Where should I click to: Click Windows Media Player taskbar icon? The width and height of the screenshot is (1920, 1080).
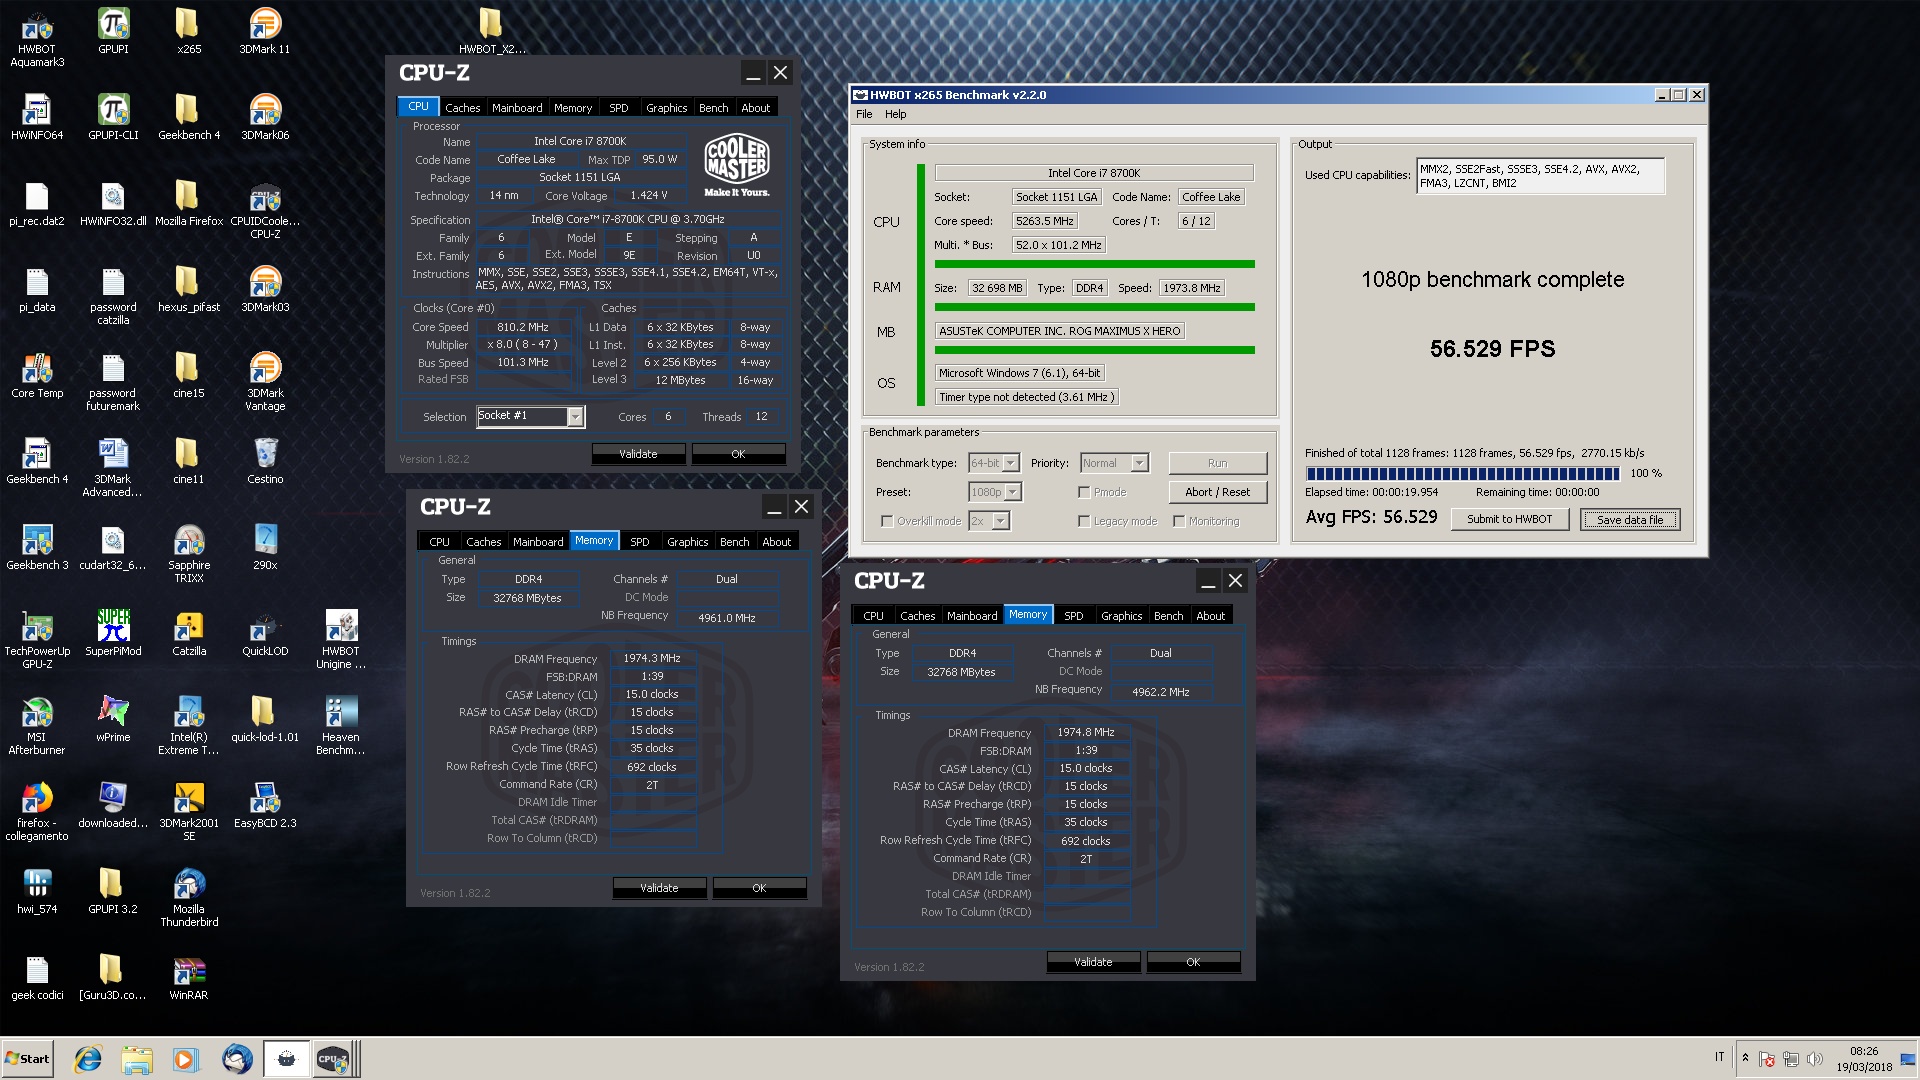185,1059
